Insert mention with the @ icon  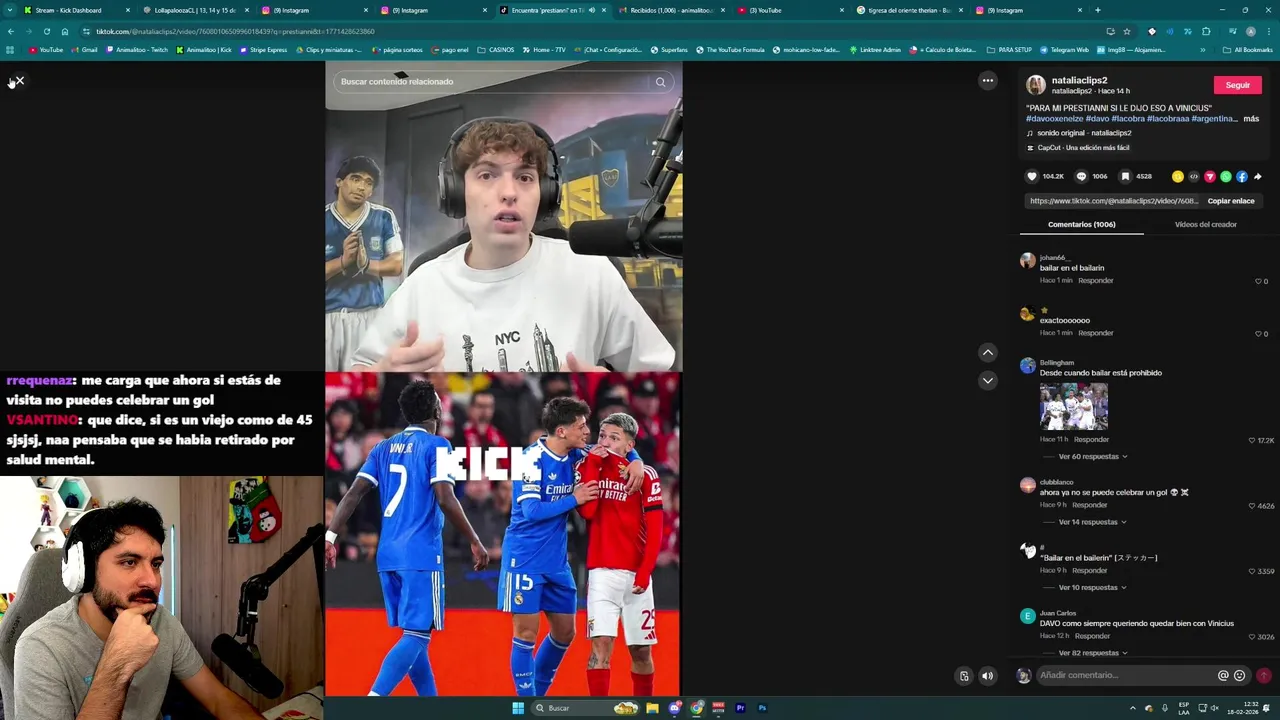1223,675
